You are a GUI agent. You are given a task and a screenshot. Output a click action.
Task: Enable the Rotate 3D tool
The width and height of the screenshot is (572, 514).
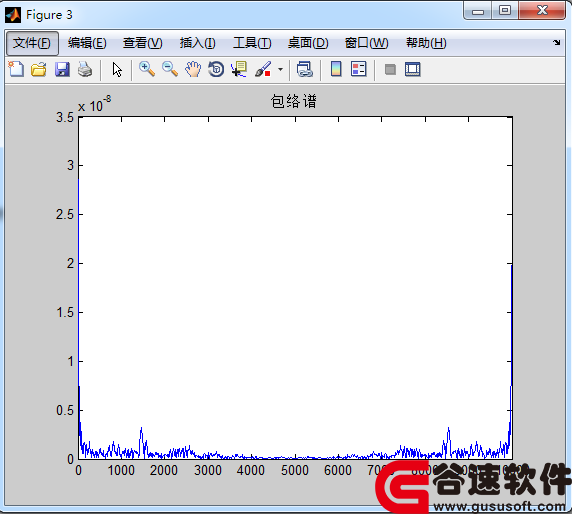tap(216, 69)
